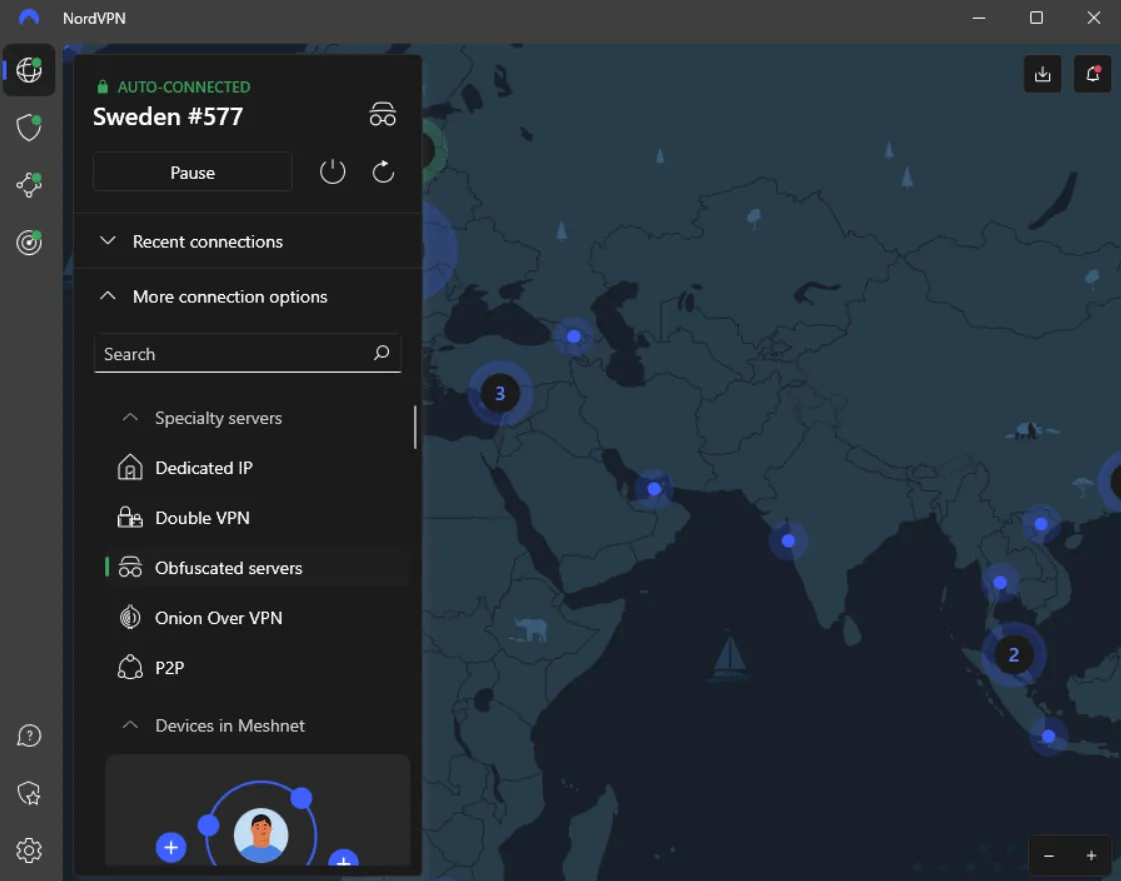The width and height of the screenshot is (1121, 881).
Task: Select Onion Over VPN option
Action: click(x=218, y=618)
